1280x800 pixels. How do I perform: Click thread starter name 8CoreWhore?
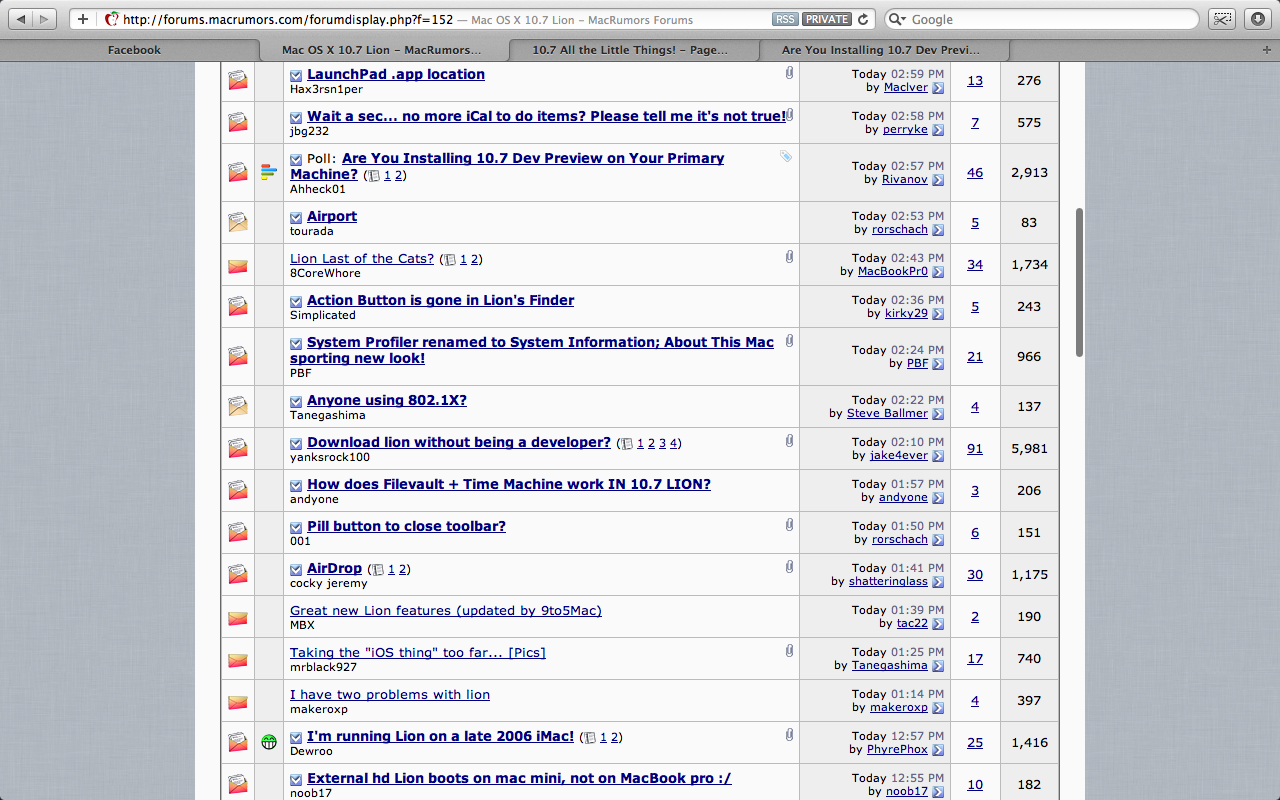(325, 273)
